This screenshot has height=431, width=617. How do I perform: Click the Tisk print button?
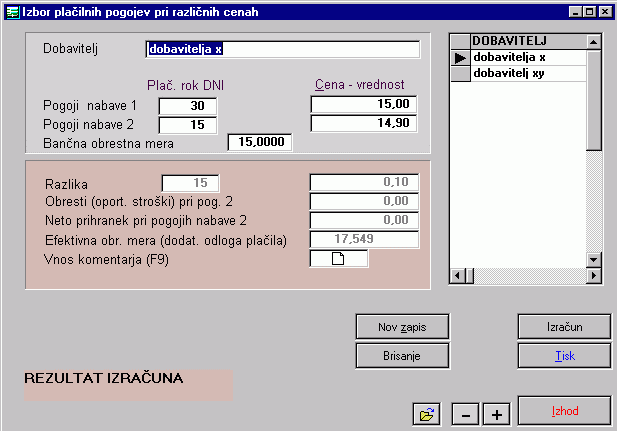click(x=564, y=356)
